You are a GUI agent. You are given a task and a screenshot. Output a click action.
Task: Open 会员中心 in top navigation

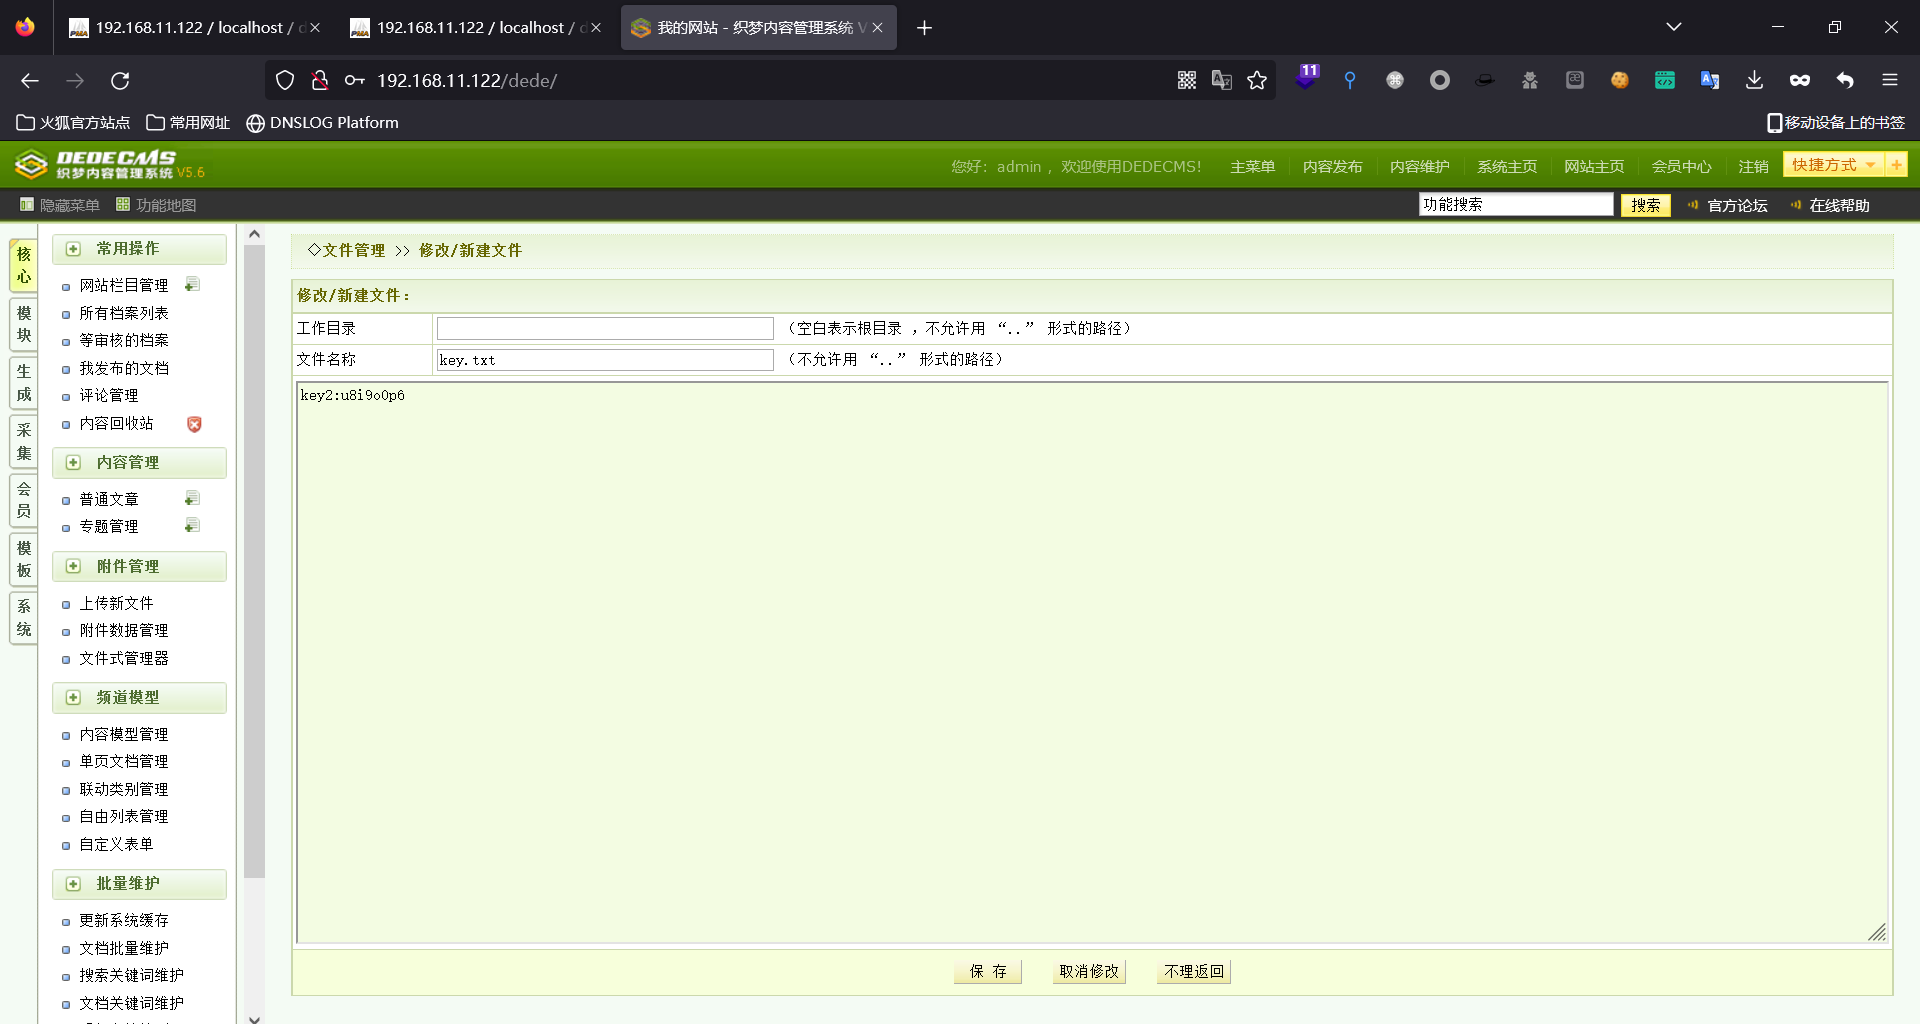click(1681, 167)
